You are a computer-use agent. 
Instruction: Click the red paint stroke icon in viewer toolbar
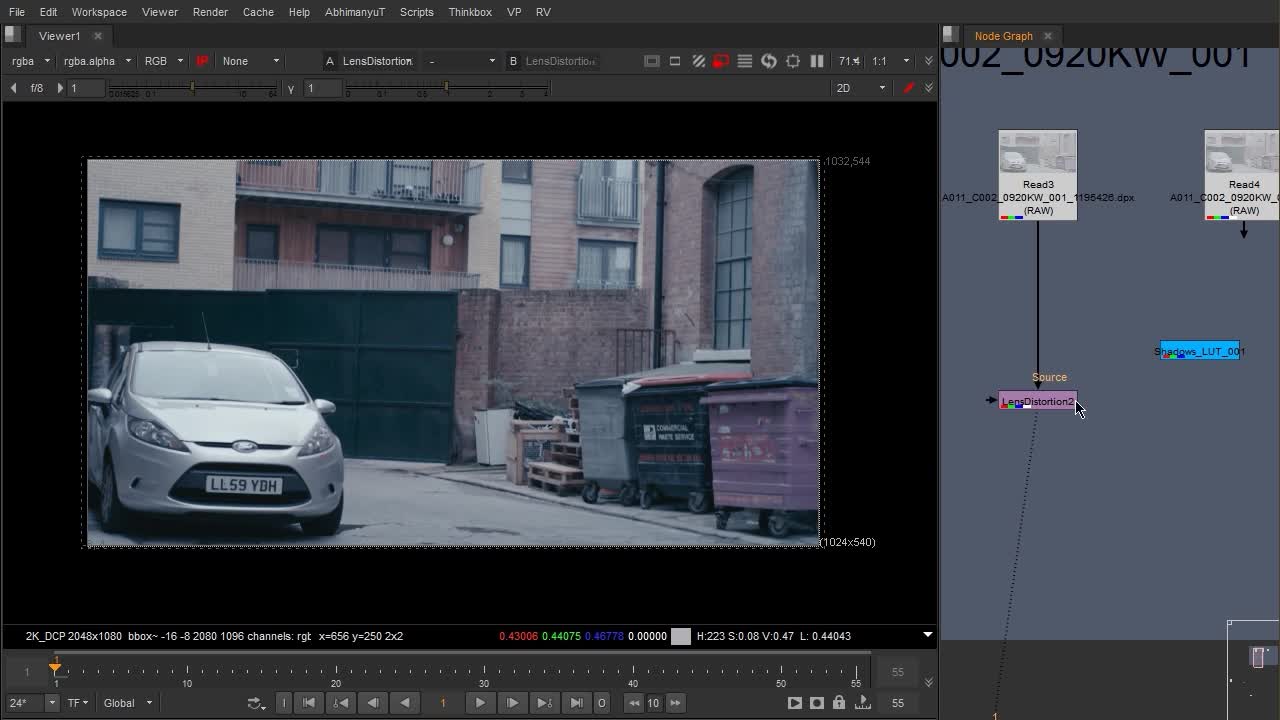tap(909, 88)
